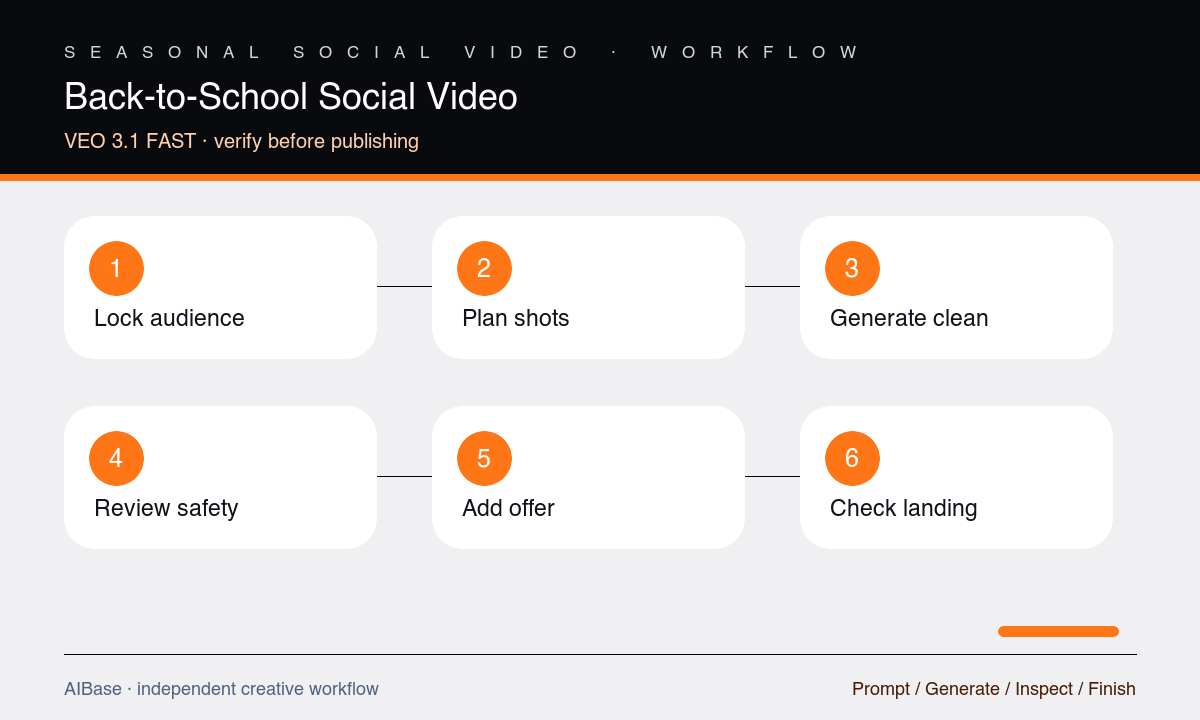
Task: Click the orange step 2 circle
Action: pos(484,268)
